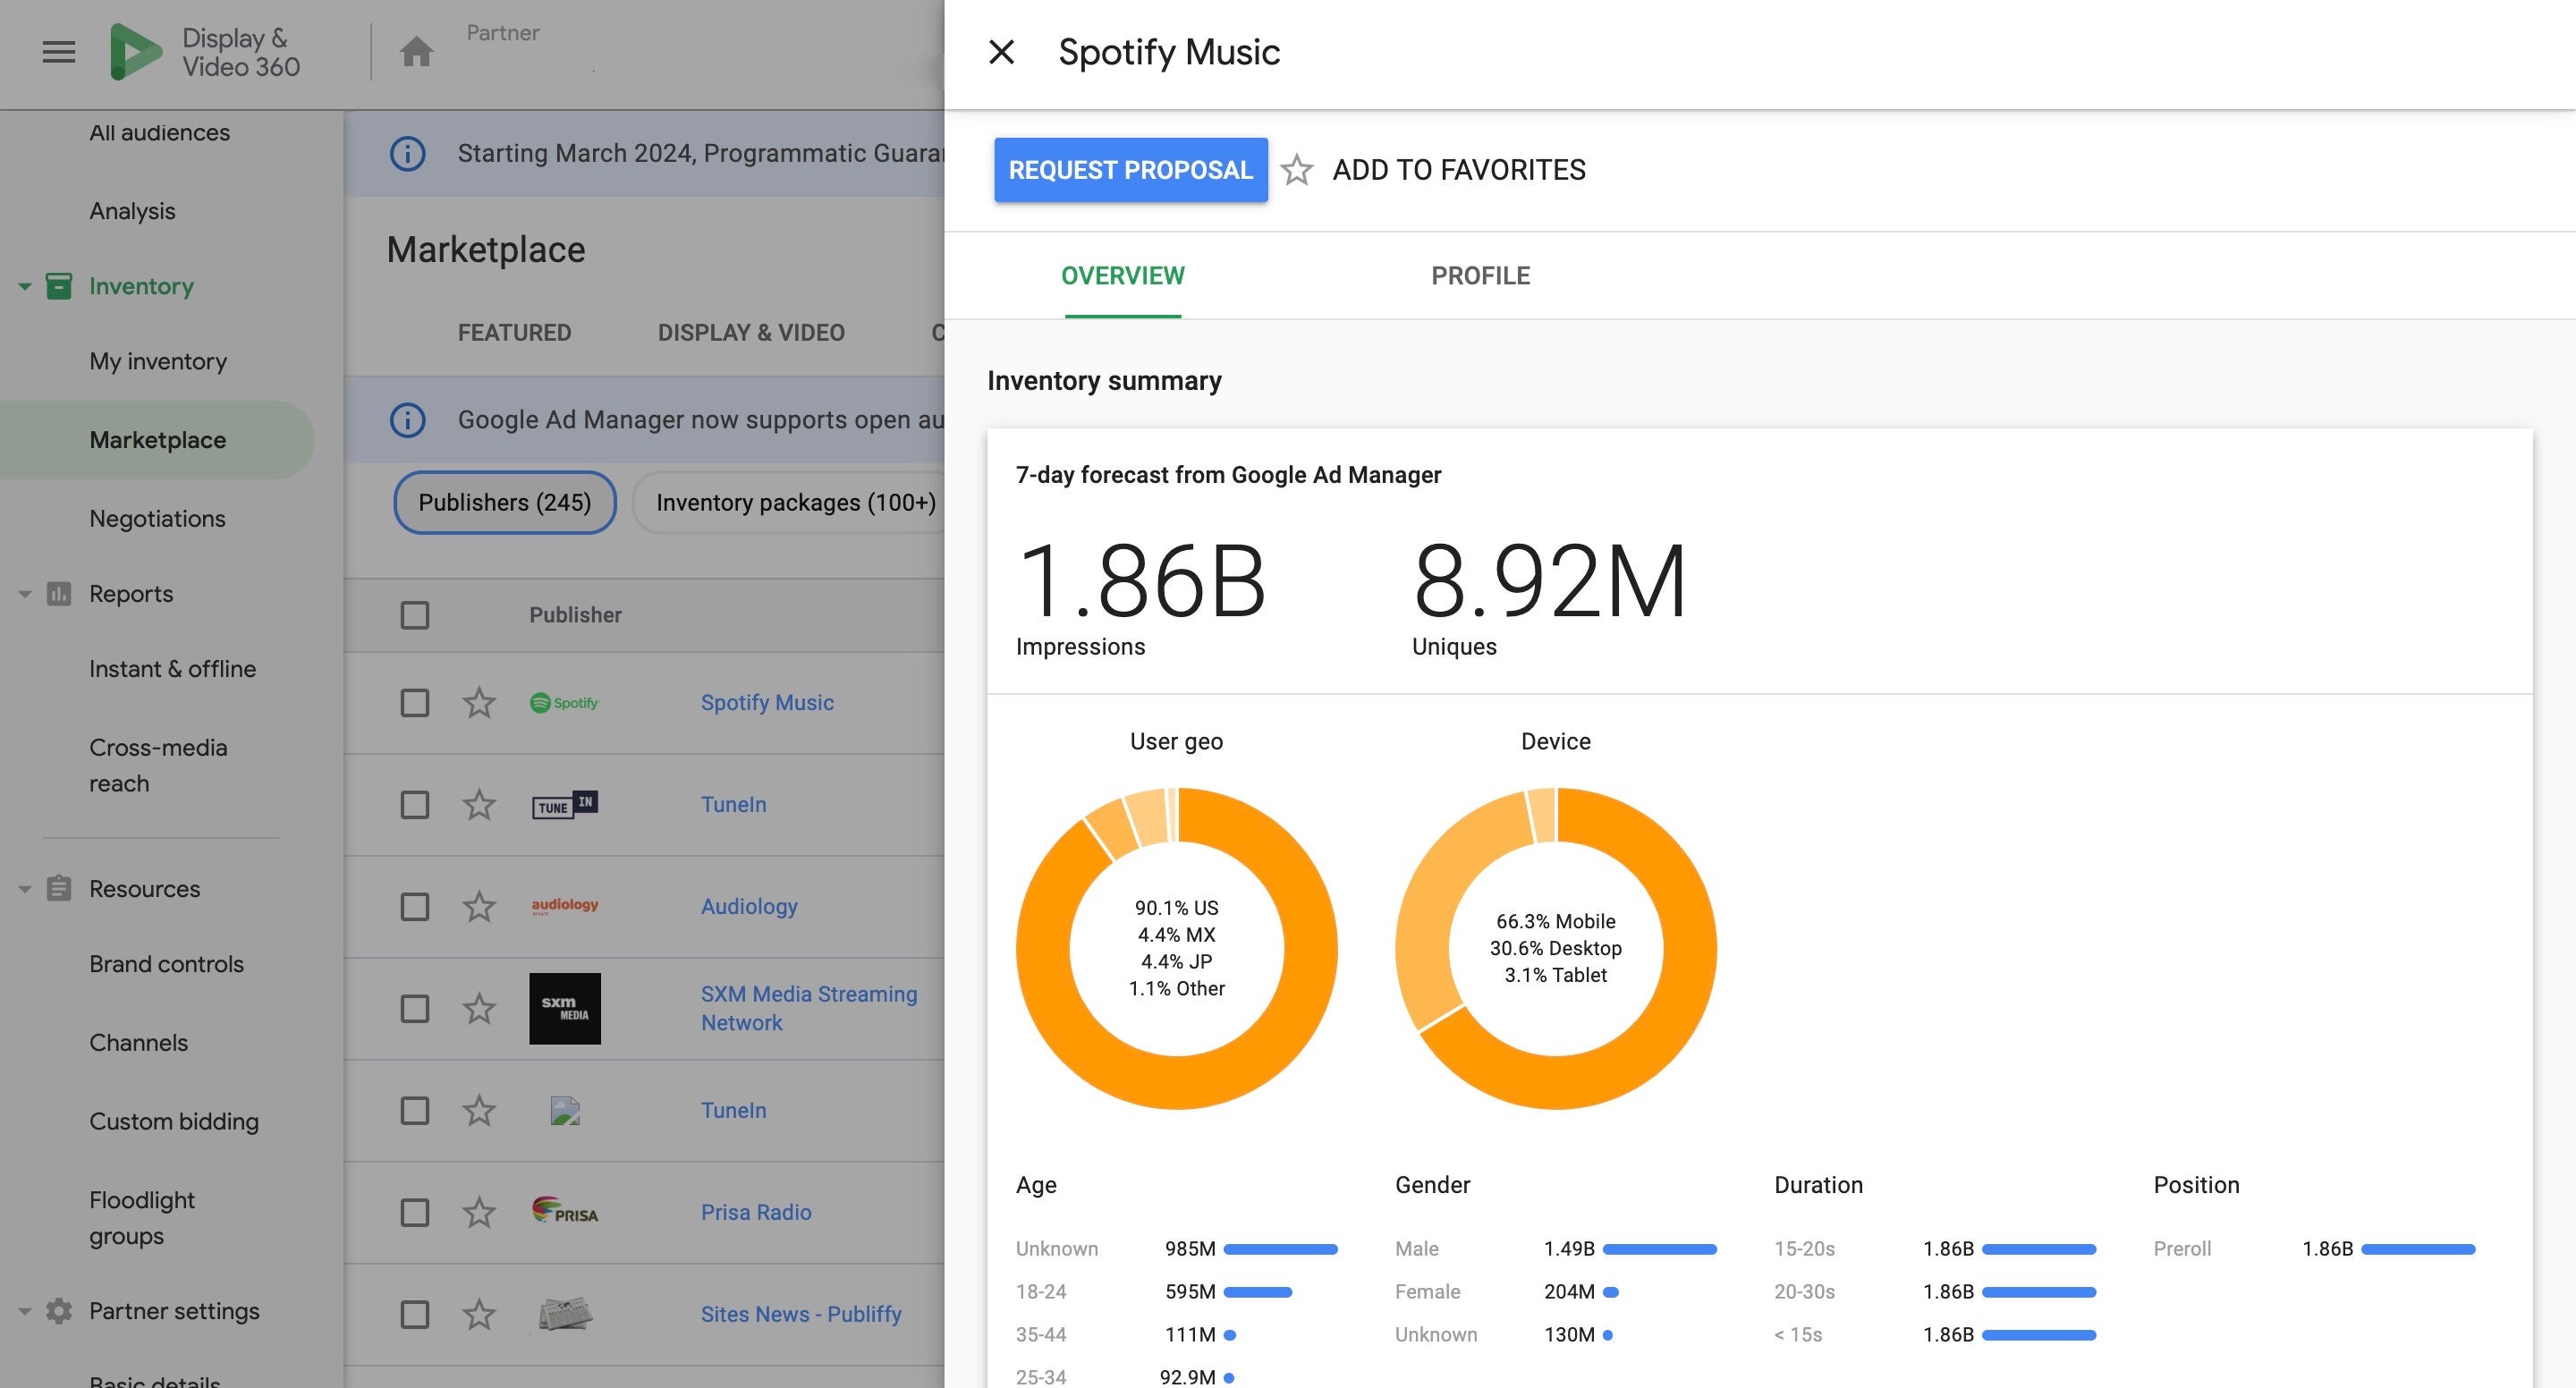Viewport: 2576px width, 1388px height.
Task: Open the Sites News - Publiffy link
Action: [801, 1314]
